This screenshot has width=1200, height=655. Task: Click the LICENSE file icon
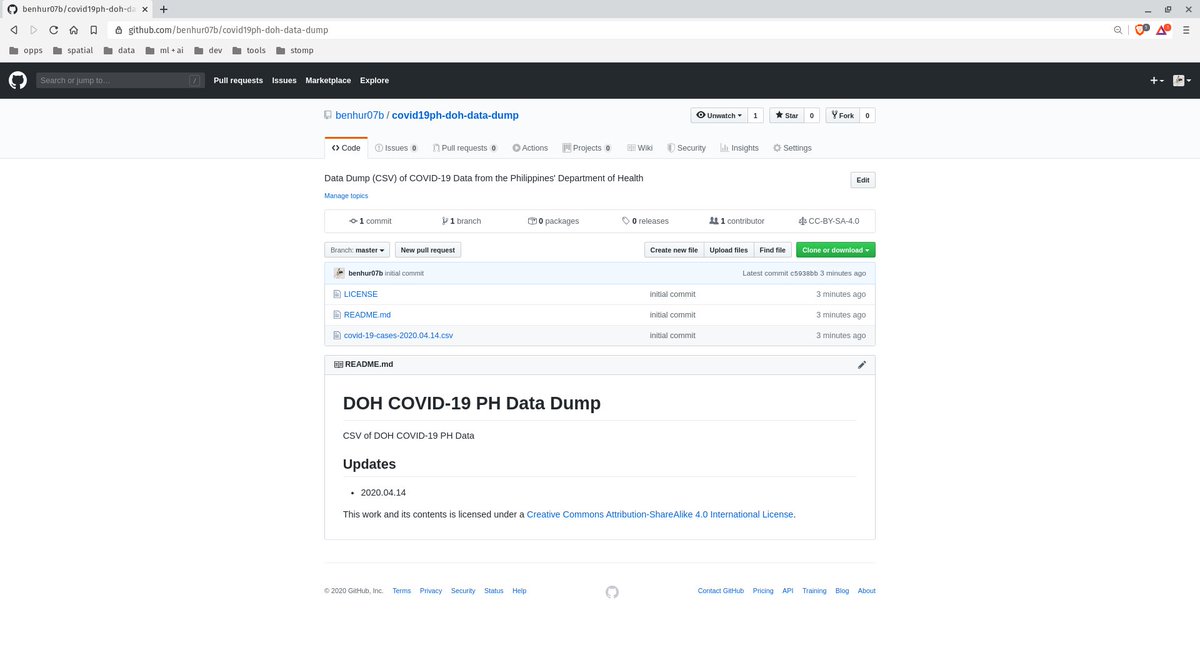click(337, 294)
